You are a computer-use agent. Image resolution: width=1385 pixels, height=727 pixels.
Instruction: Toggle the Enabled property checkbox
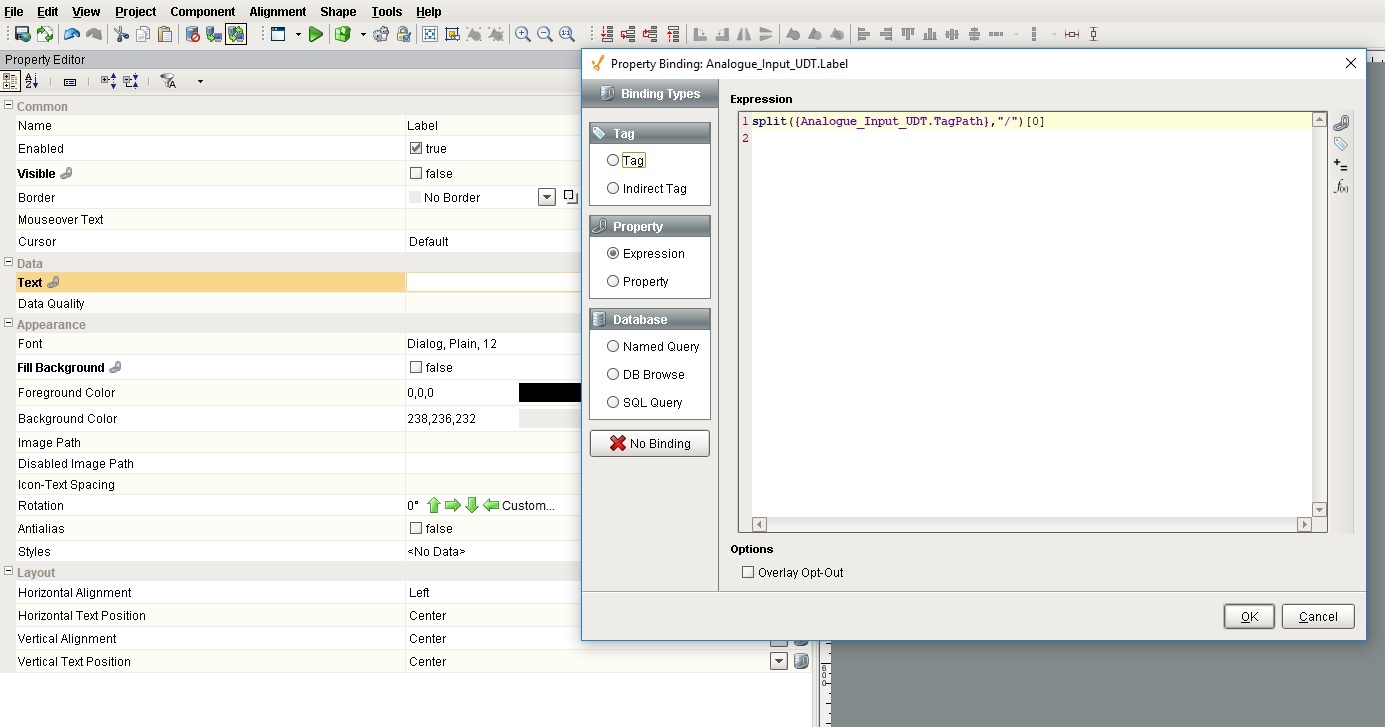coord(416,148)
